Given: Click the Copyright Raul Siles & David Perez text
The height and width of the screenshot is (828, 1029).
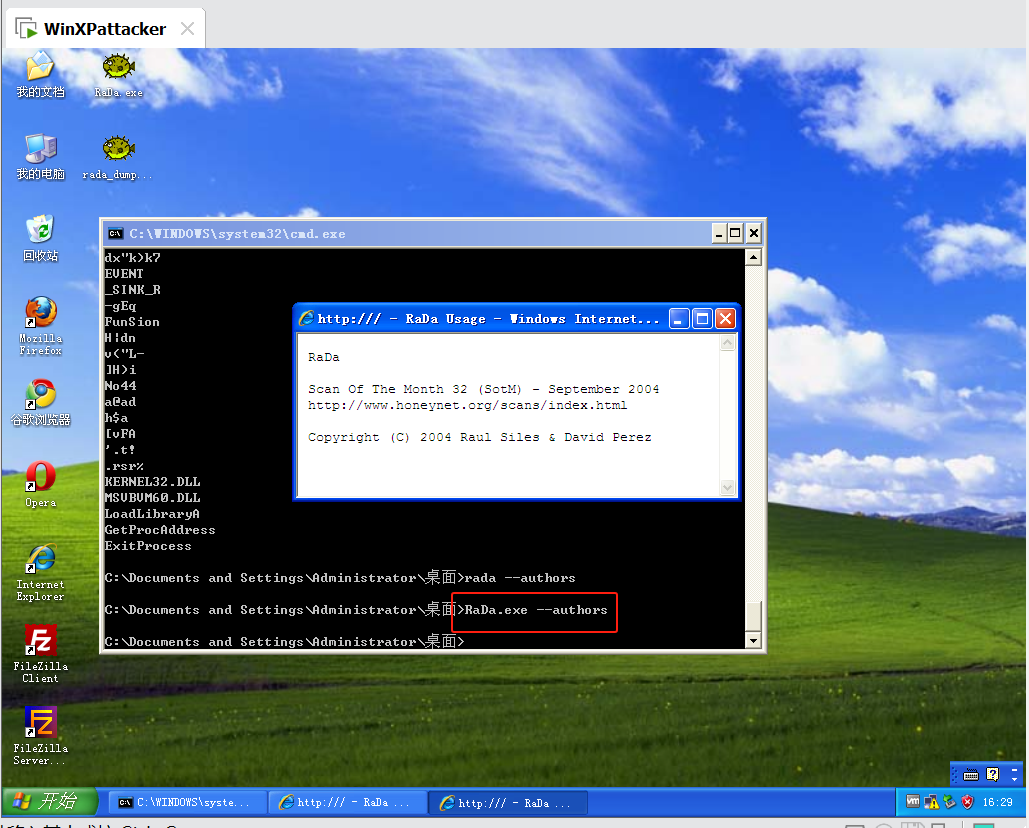Looking at the screenshot, I should coord(480,438).
